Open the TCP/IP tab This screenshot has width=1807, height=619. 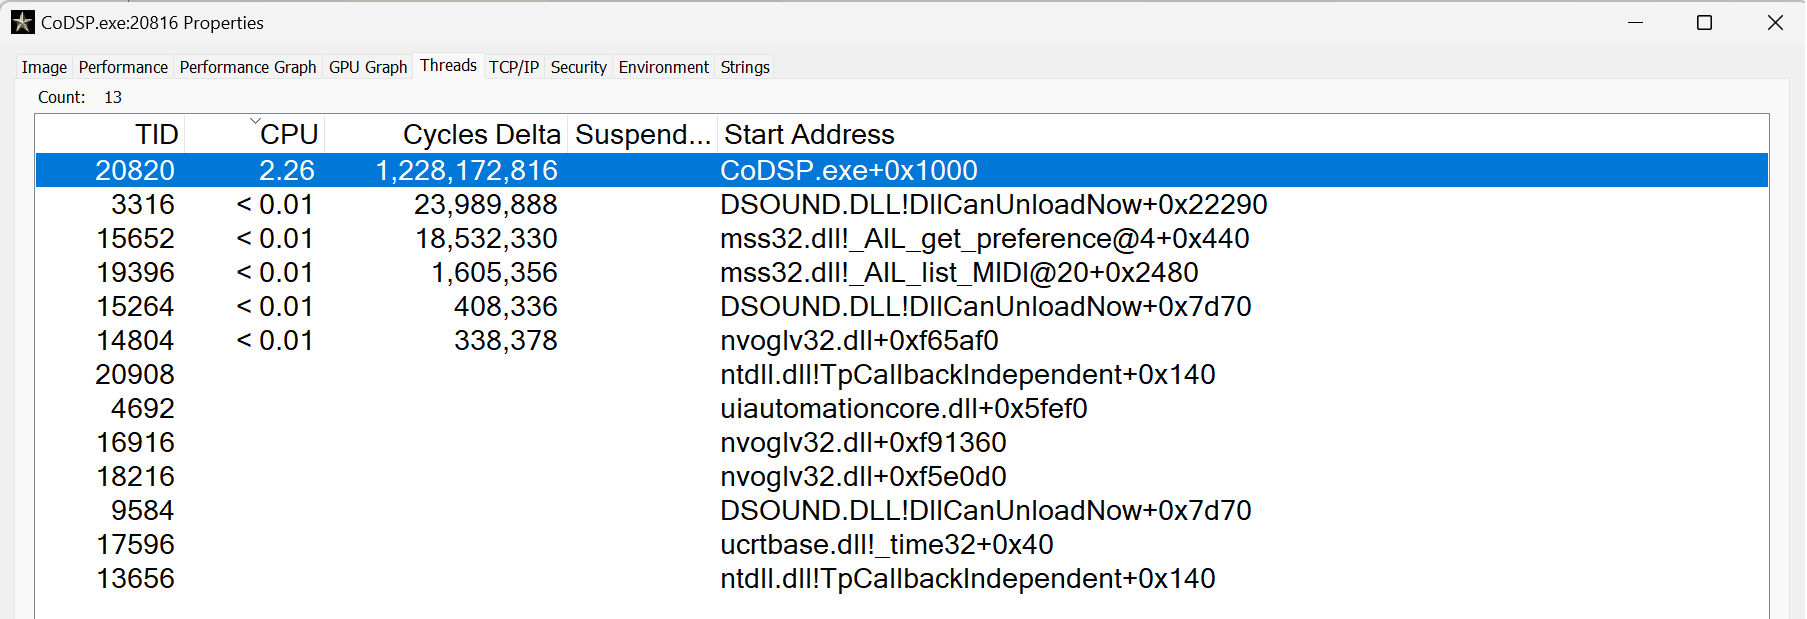click(514, 67)
